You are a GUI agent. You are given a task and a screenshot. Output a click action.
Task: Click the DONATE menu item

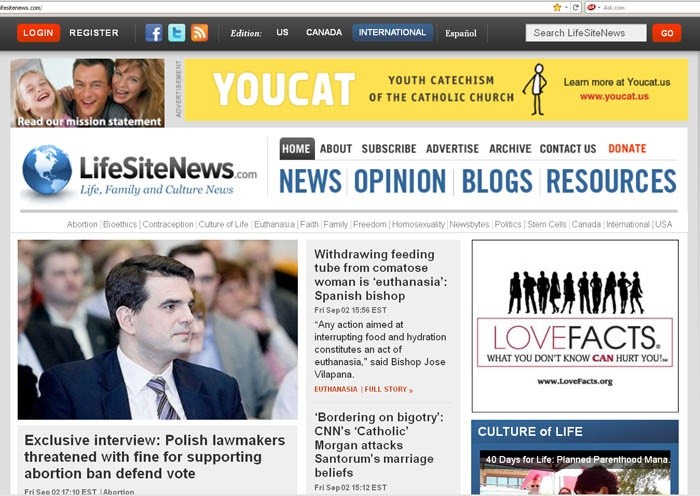point(627,149)
